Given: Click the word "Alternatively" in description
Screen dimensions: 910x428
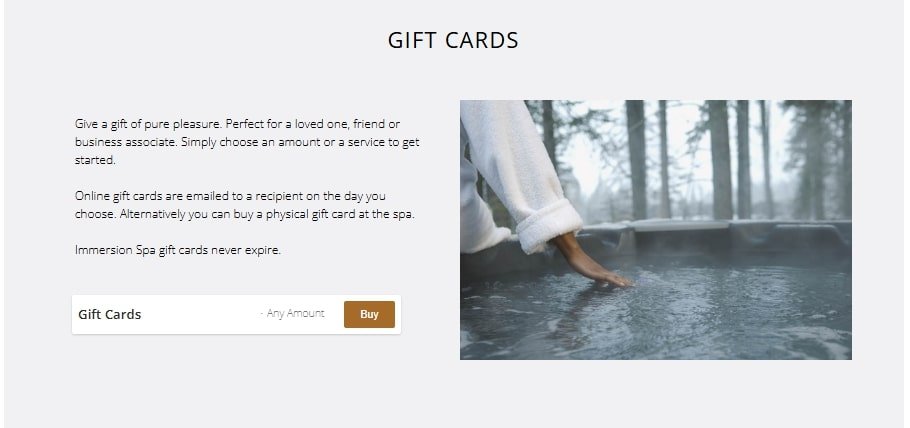Looking at the screenshot, I should tap(153, 214).
